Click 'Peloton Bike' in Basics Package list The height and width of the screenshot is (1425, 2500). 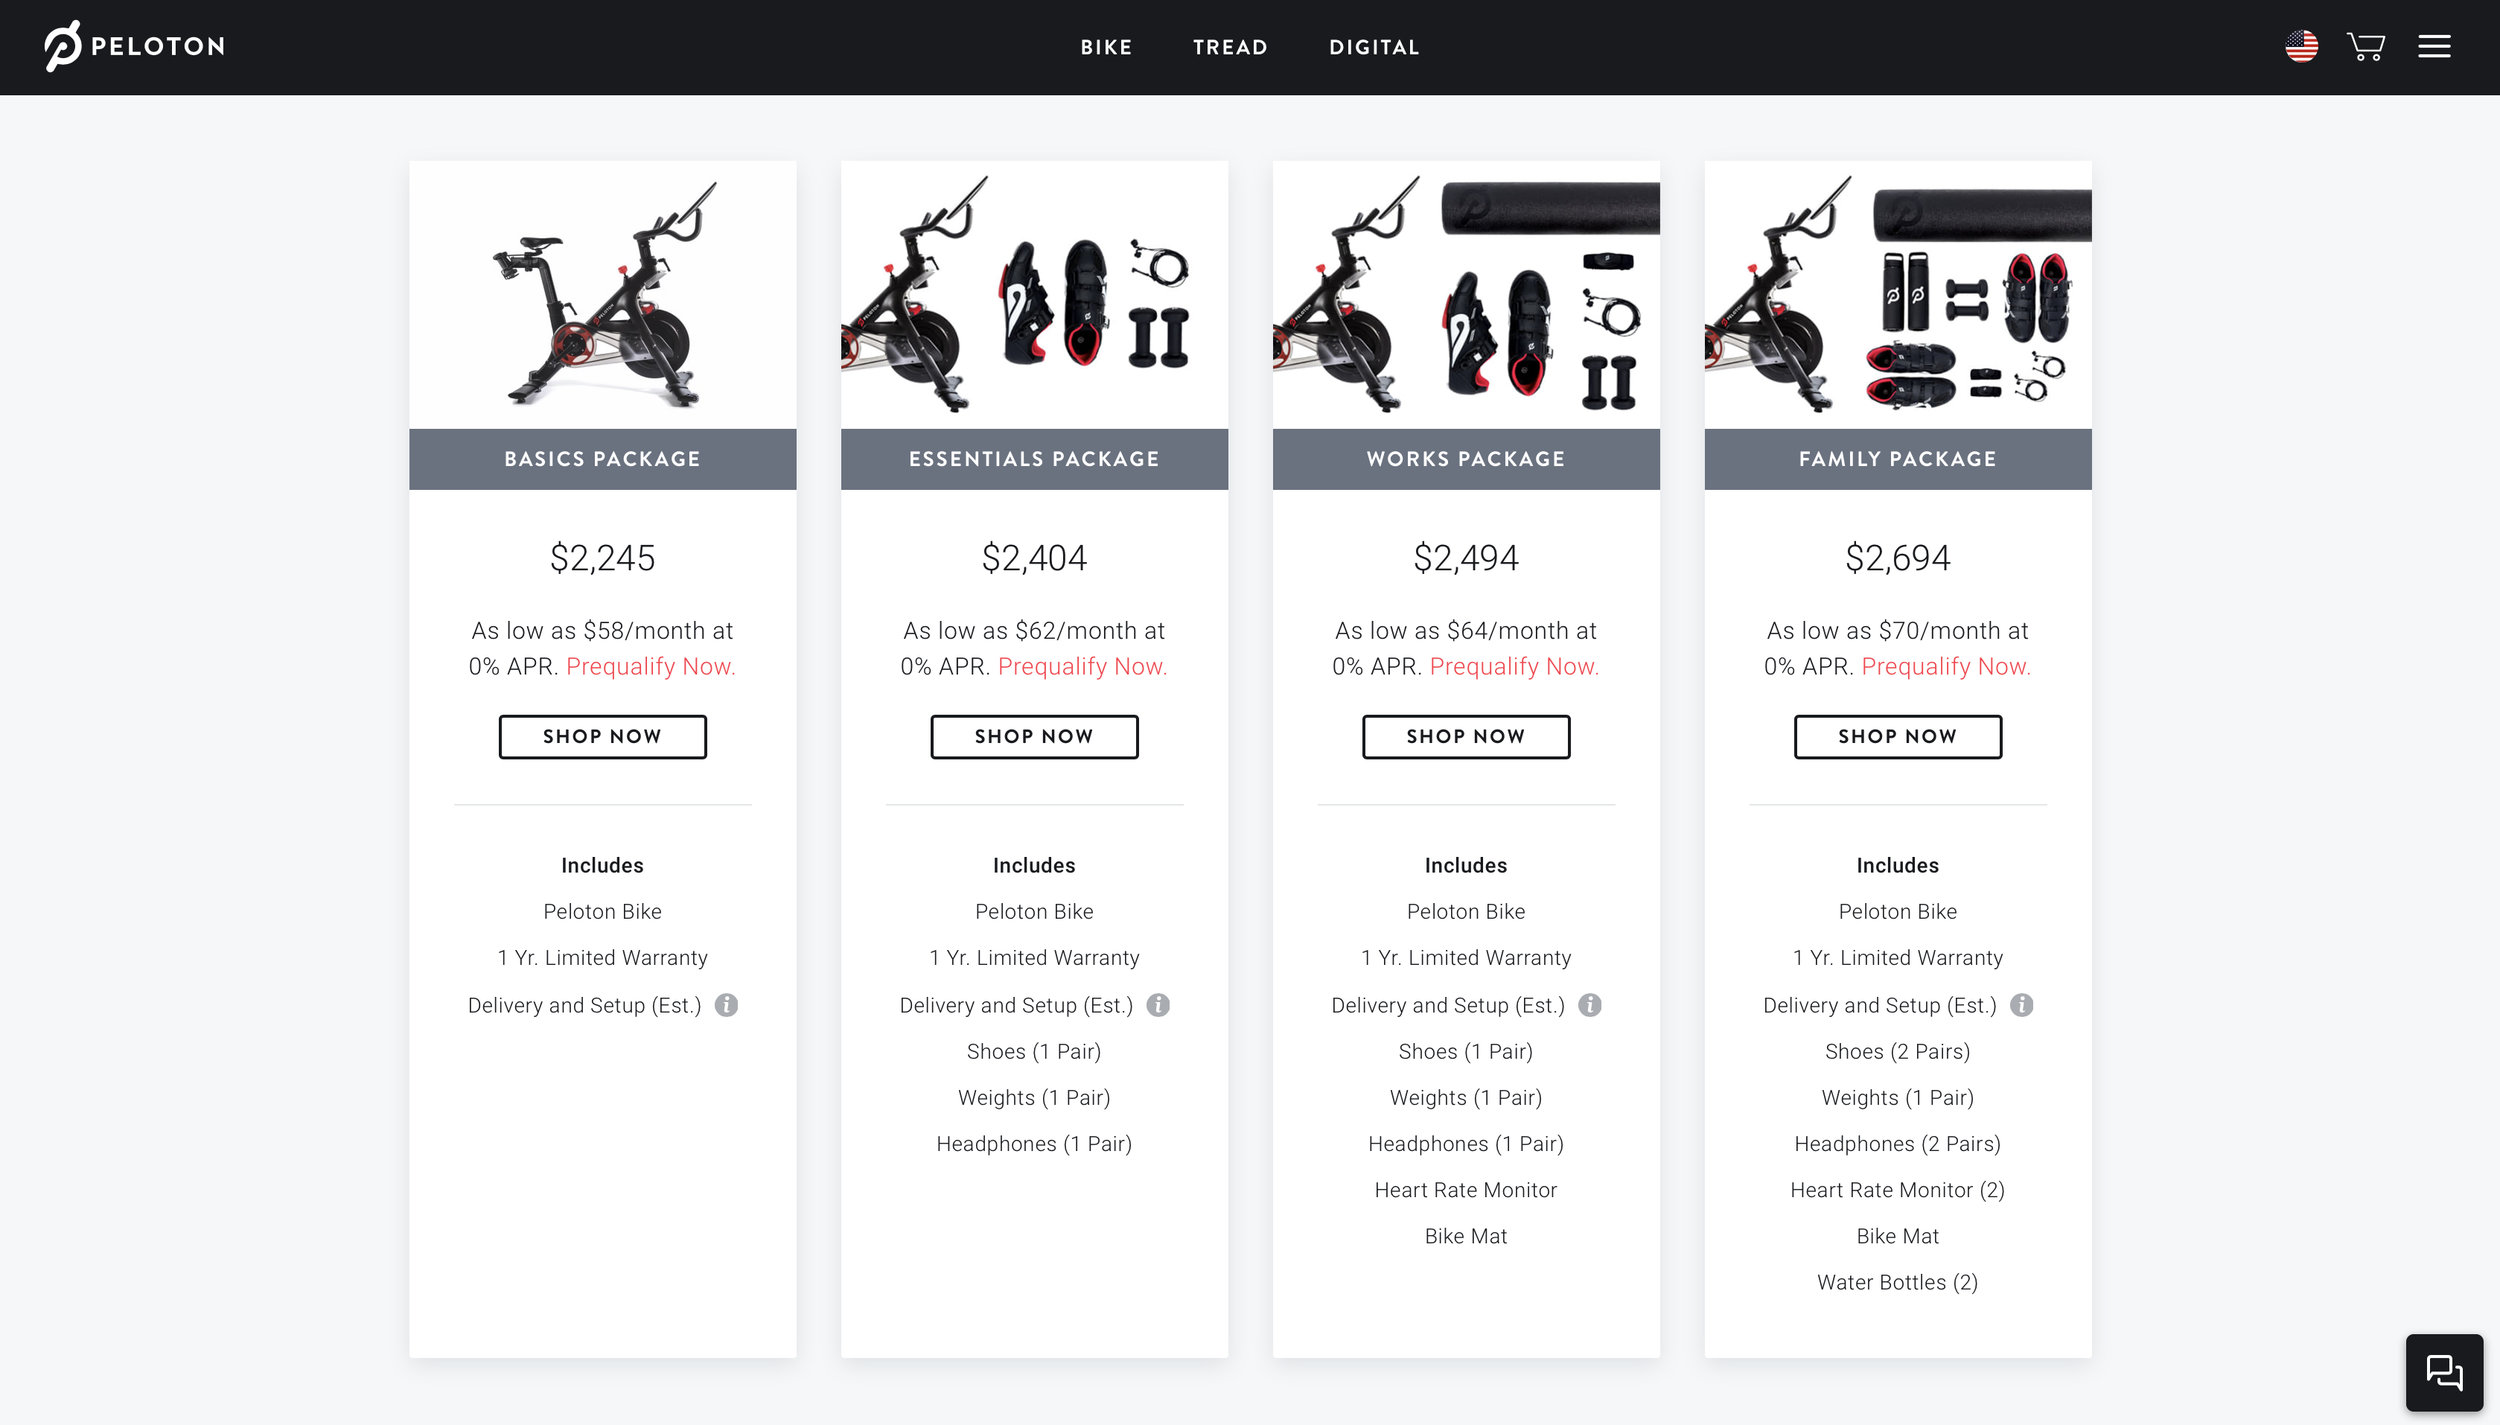tap(602, 912)
